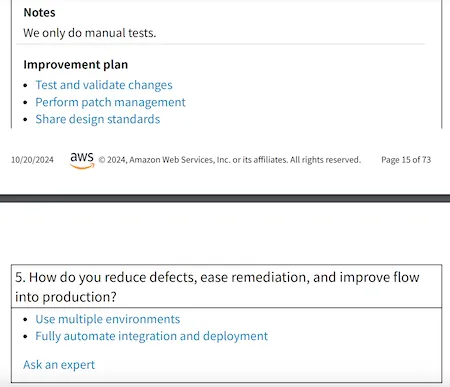Click the Ask an expert link
The width and height of the screenshot is (450, 387).
click(59, 365)
